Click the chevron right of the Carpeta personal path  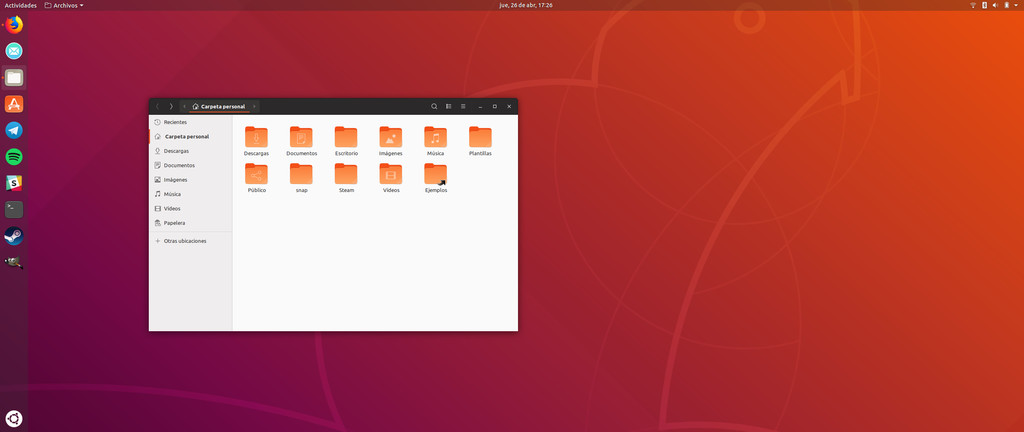coord(254,106)
